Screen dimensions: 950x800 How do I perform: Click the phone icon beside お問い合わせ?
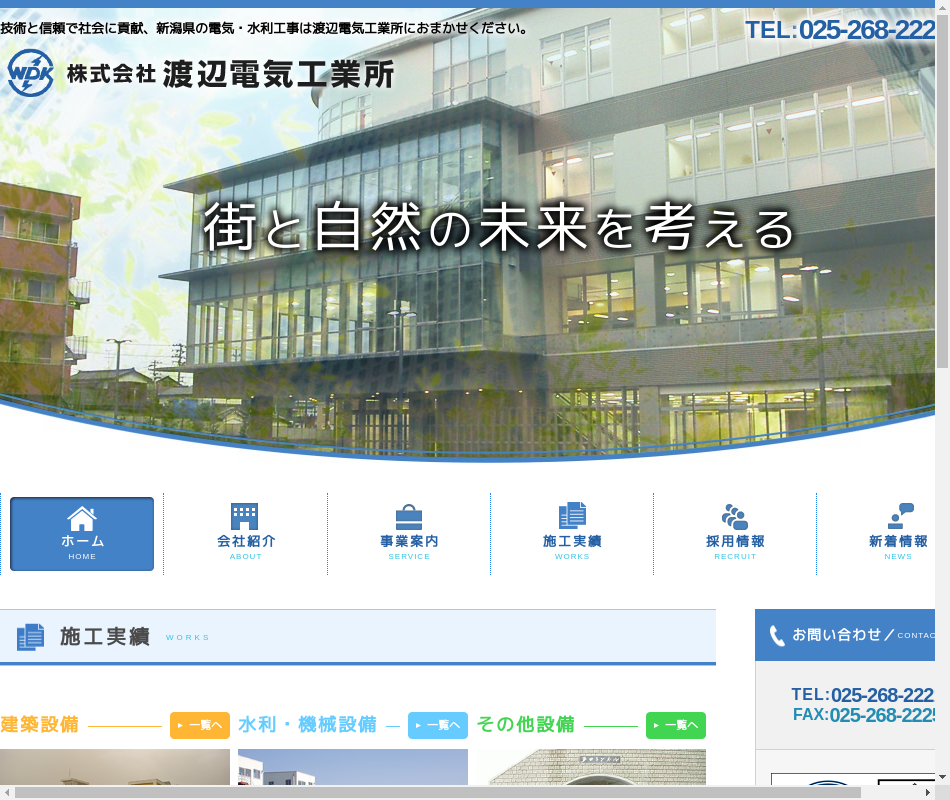click(777, 636)
